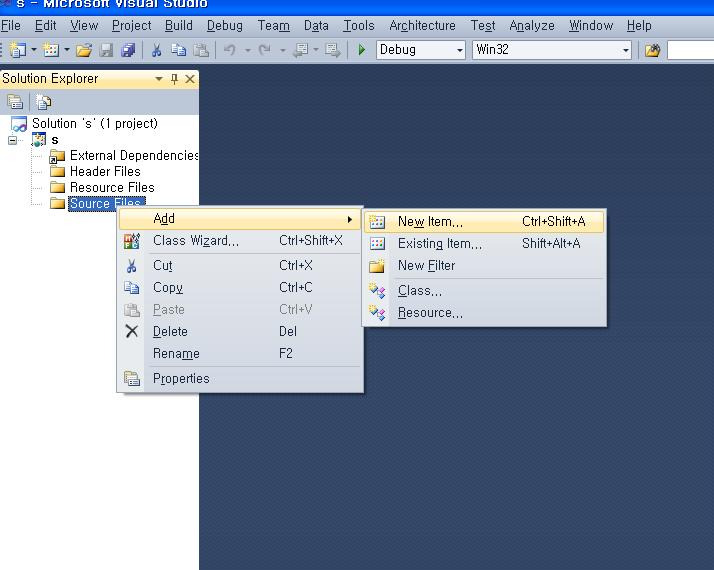This screenshot has width=714, height=570.
Task: Open the Team menu
Action: (273, 25)
